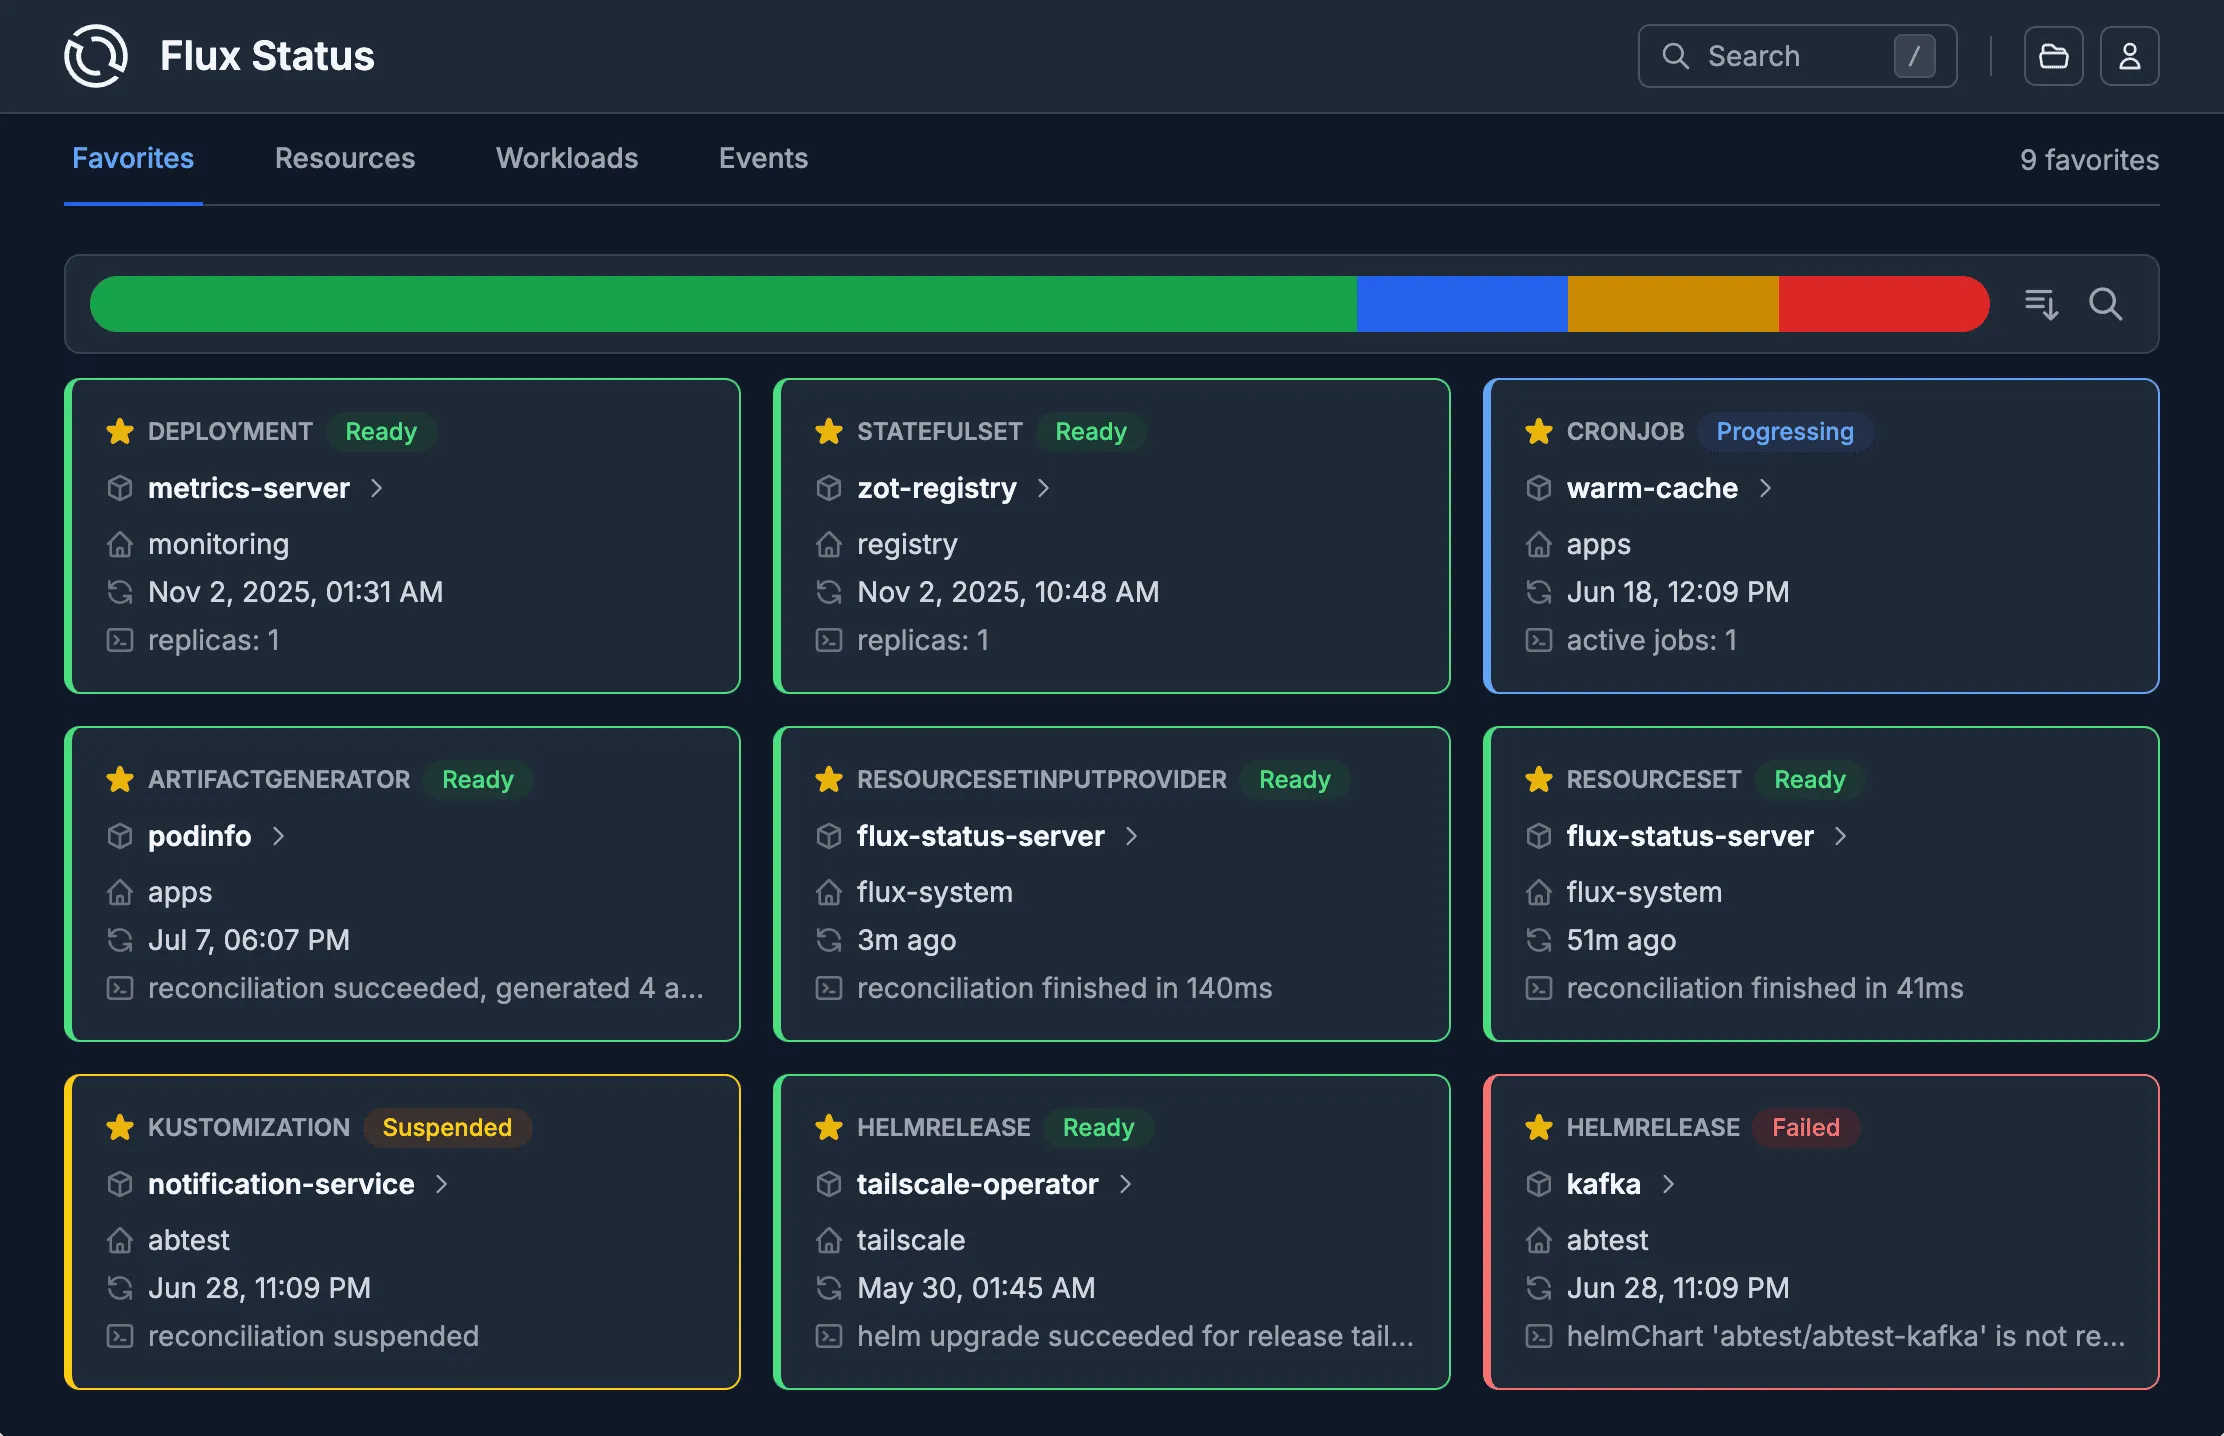The height and width of the screenshot is (1436, 2224).
Task: Click red Failed segment of status bar
Action: tap(1884, 304)
